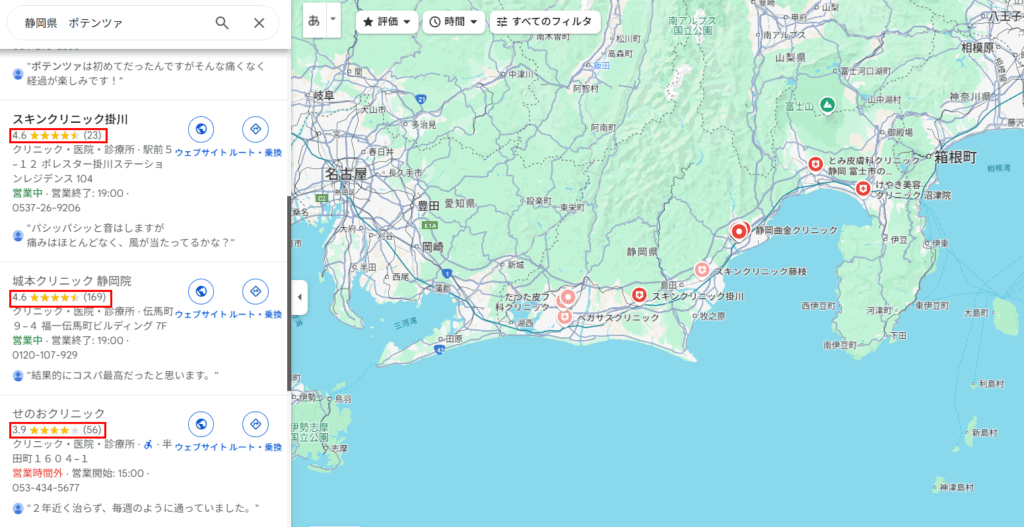
Task: Click the review snippet starting "パシッパシッと音はしますが"
Action: coord(131,235)
